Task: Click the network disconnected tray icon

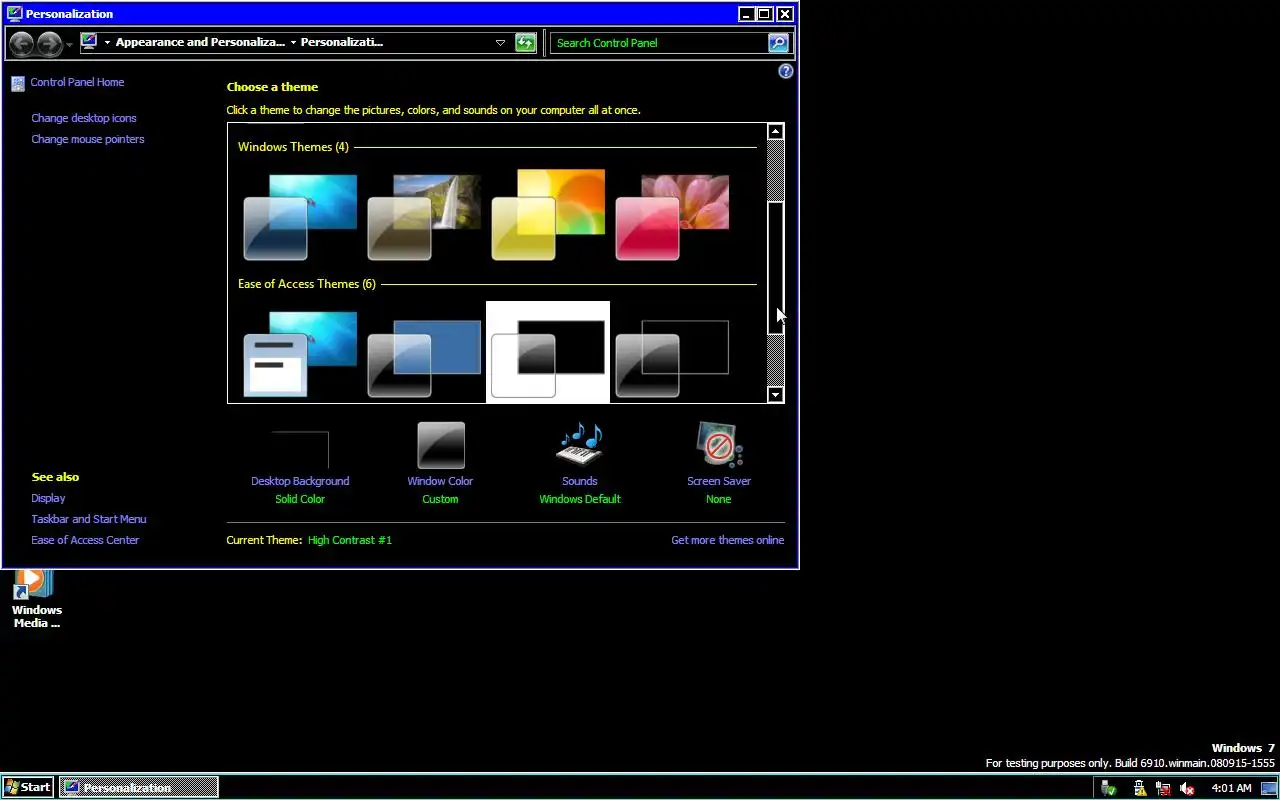Action: click(1162, 788)
